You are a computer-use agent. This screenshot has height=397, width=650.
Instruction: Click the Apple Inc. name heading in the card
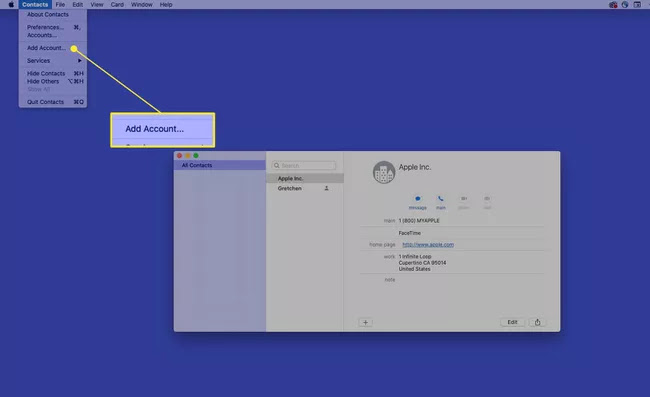415,167
